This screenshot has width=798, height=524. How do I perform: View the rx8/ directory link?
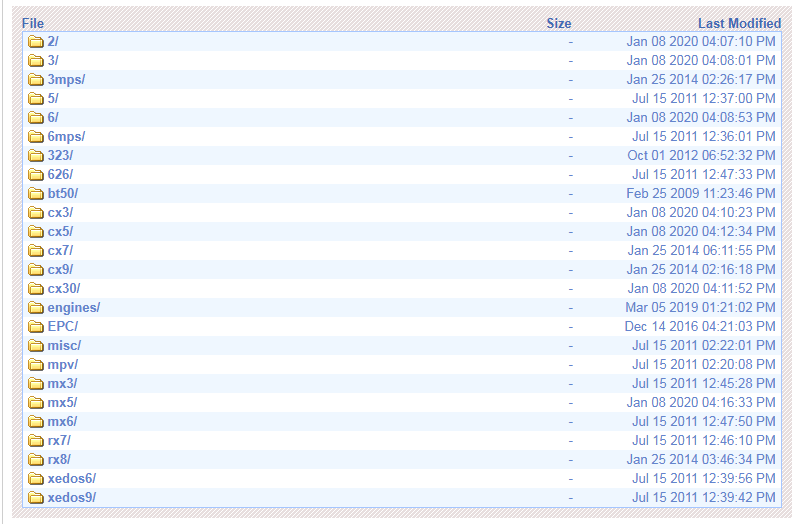tap(59, 459)
